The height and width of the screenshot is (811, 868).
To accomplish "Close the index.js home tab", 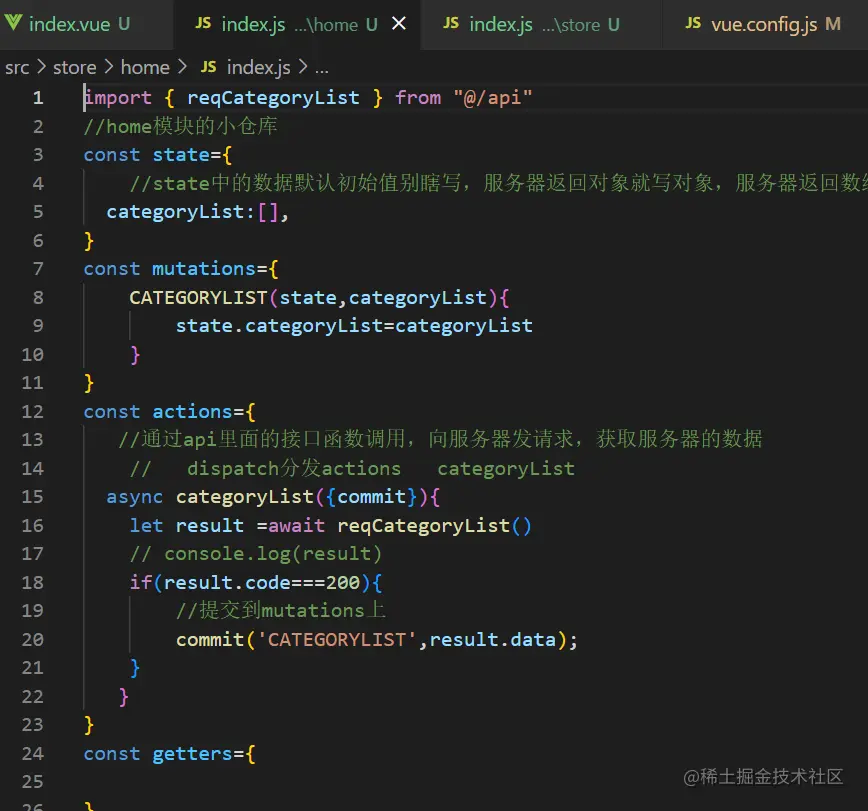I will click(x=399, y=23).
